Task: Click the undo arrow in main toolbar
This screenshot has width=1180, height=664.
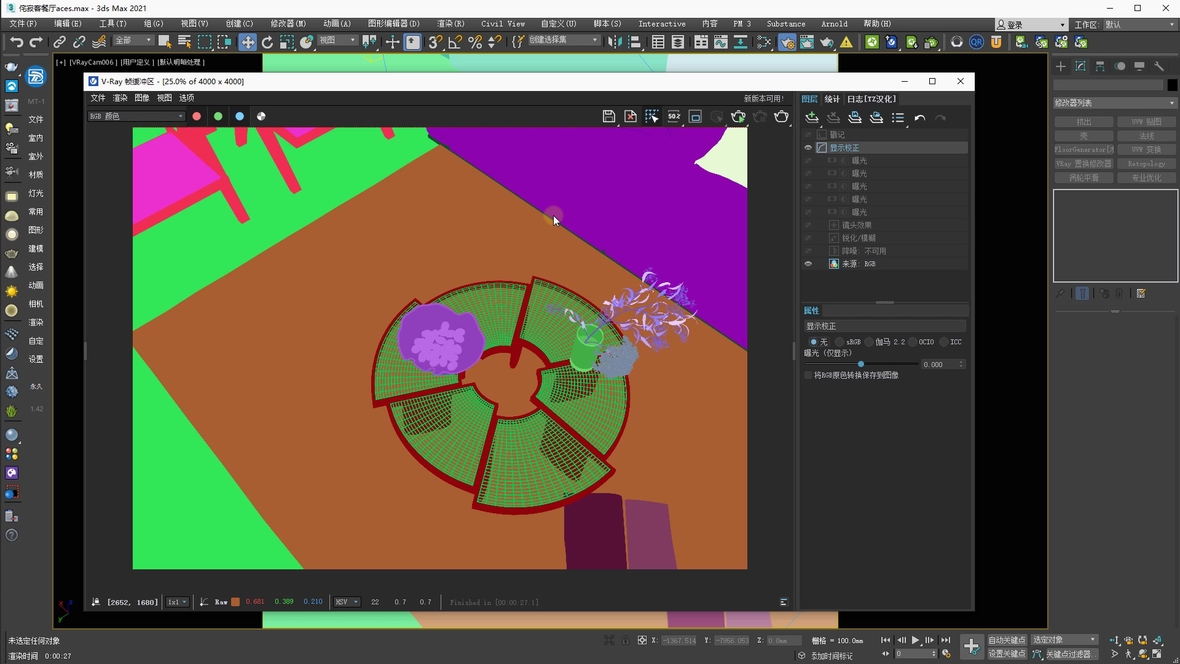Action: [16, 42]
